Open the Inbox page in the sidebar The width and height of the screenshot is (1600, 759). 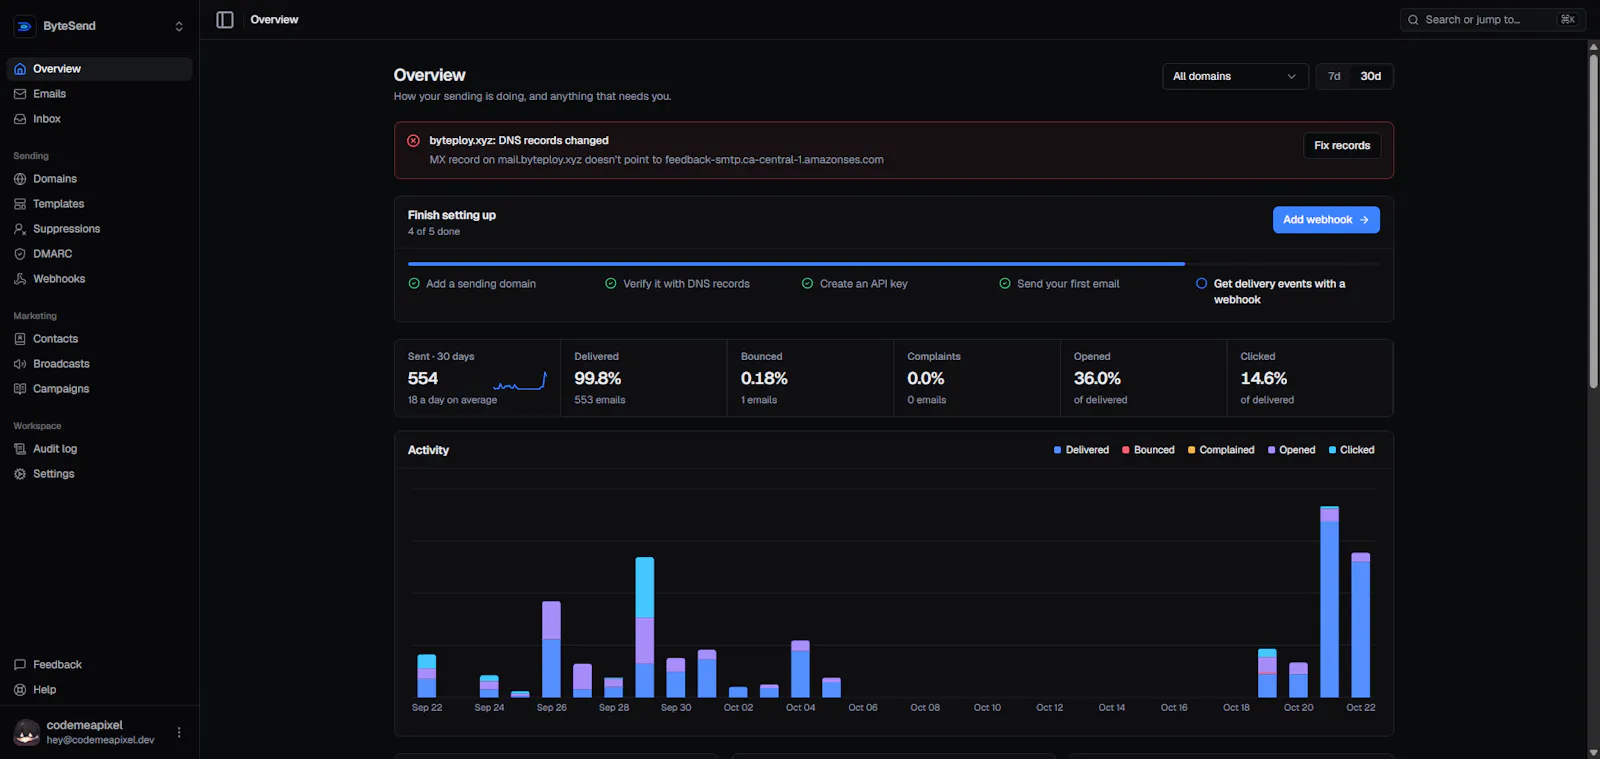point(99,119)
